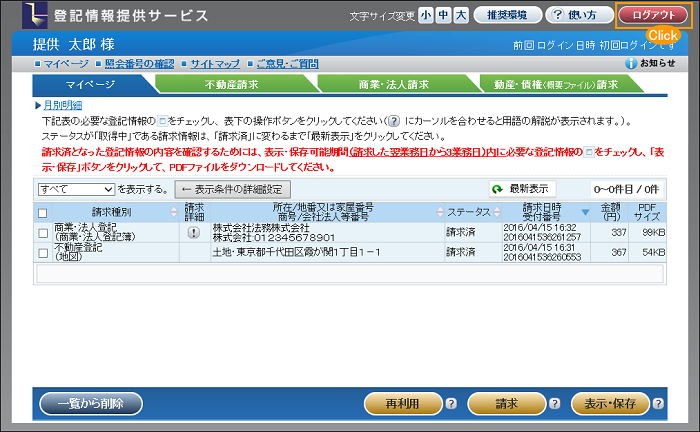Follow the マイページ link in the sub-navigation

pyautogui.click(x=66, y=64)
